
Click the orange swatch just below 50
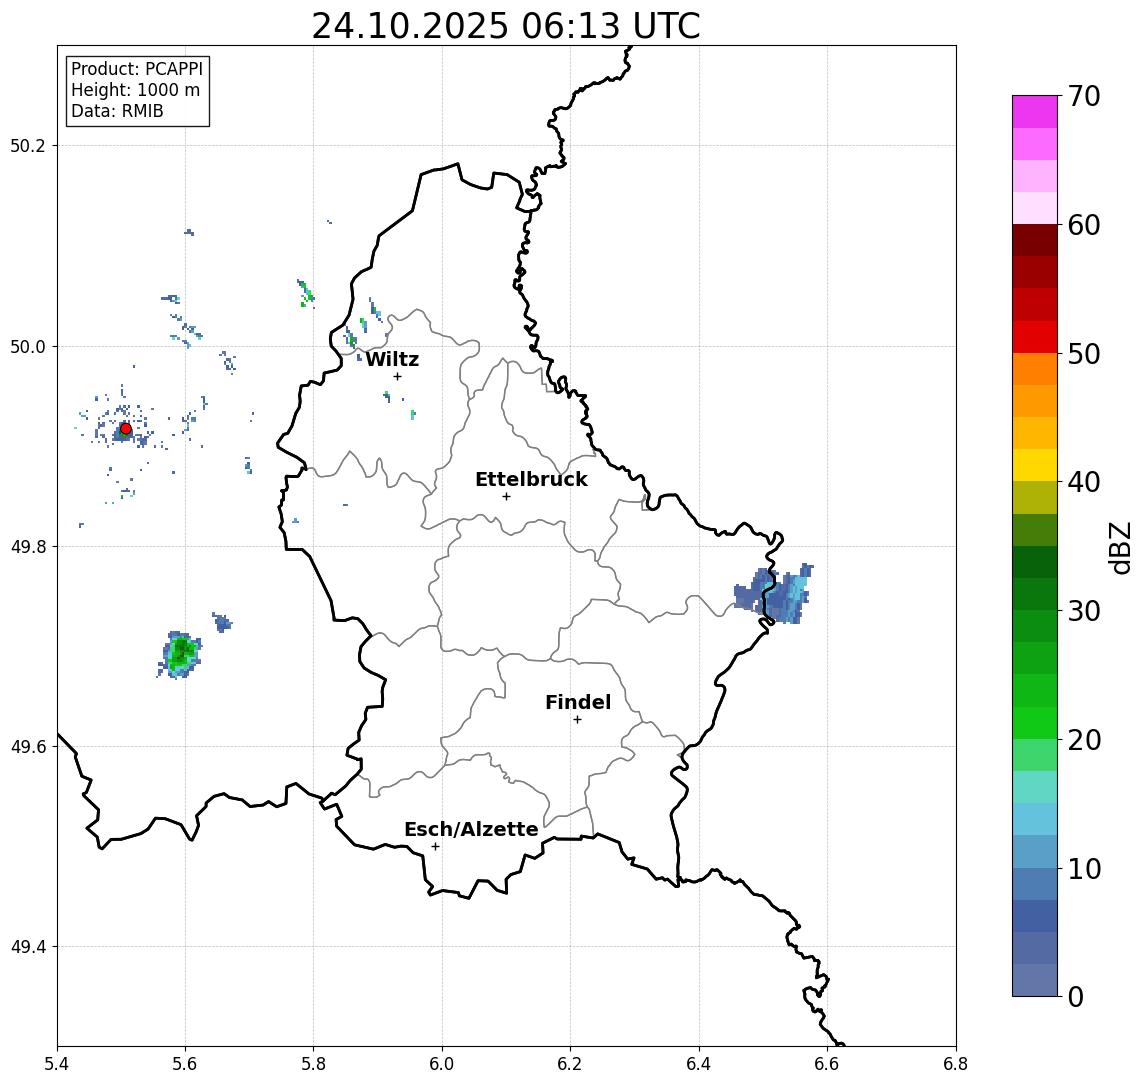pos(1035,370)
